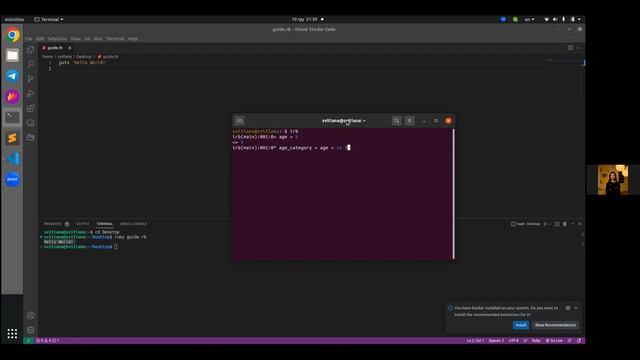Open the Terminal app menu in top bar
Screen dimensions: 640x360
click(49, 20)
